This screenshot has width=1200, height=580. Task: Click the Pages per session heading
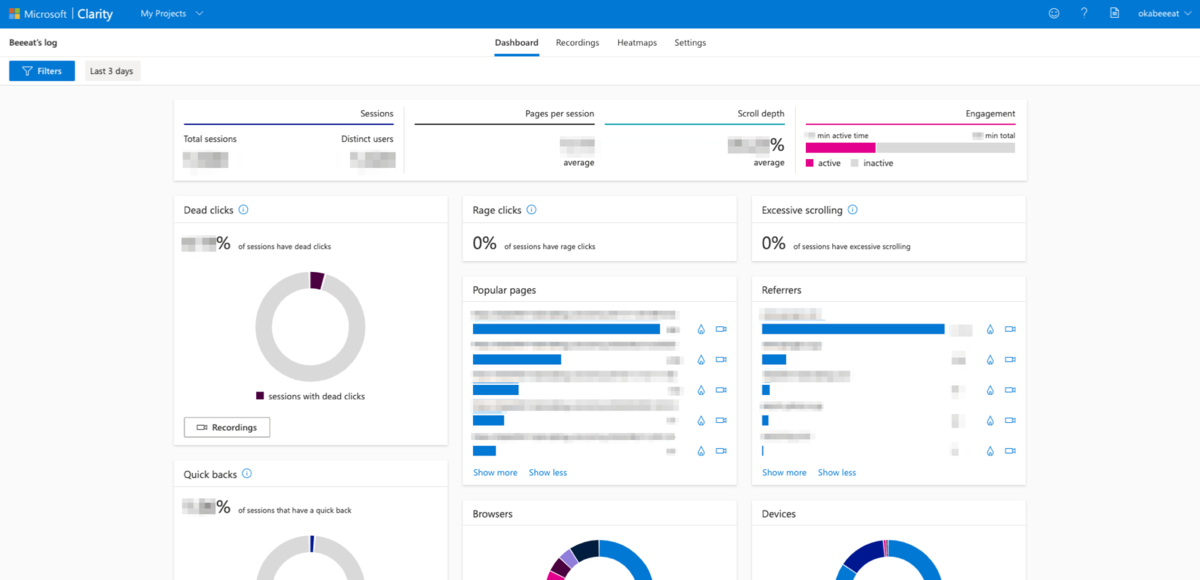[x=559, y=114]
